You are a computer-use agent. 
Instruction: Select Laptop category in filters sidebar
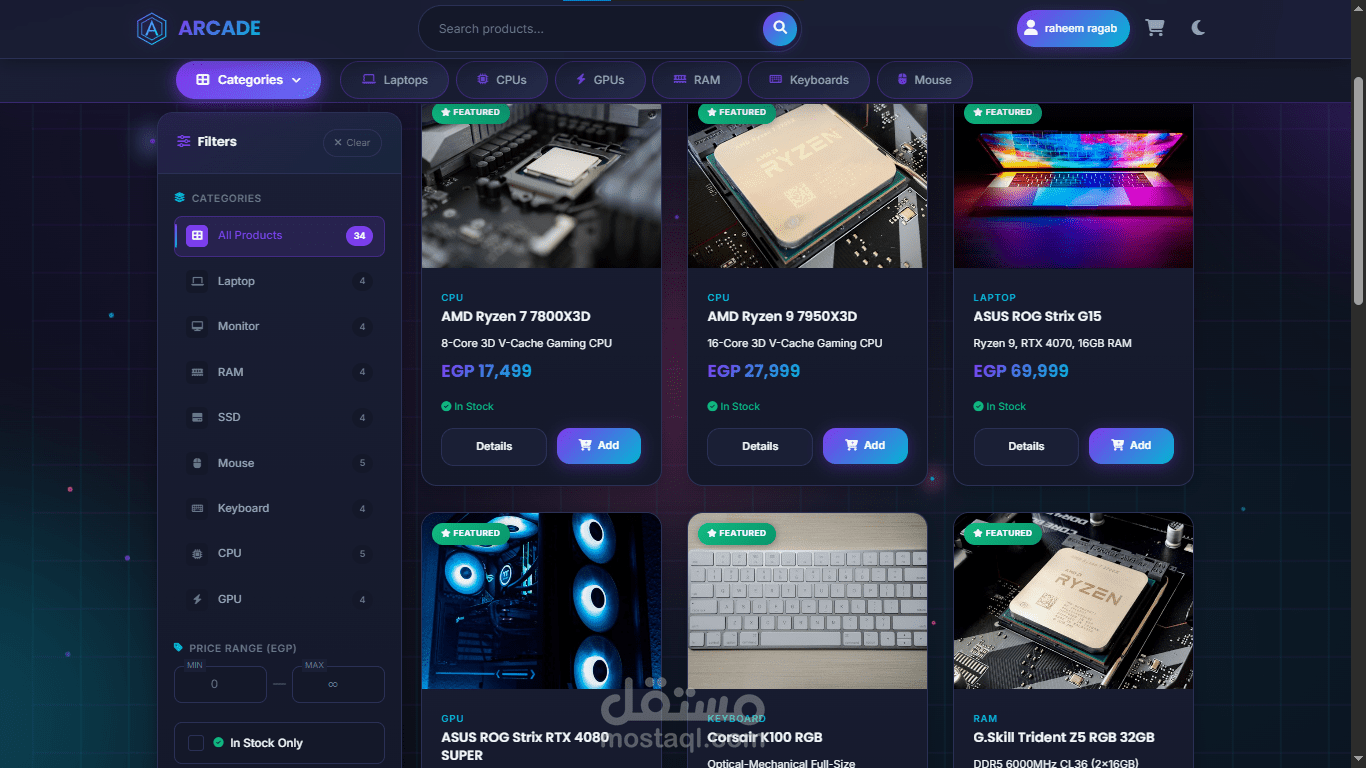coord(279,281)
